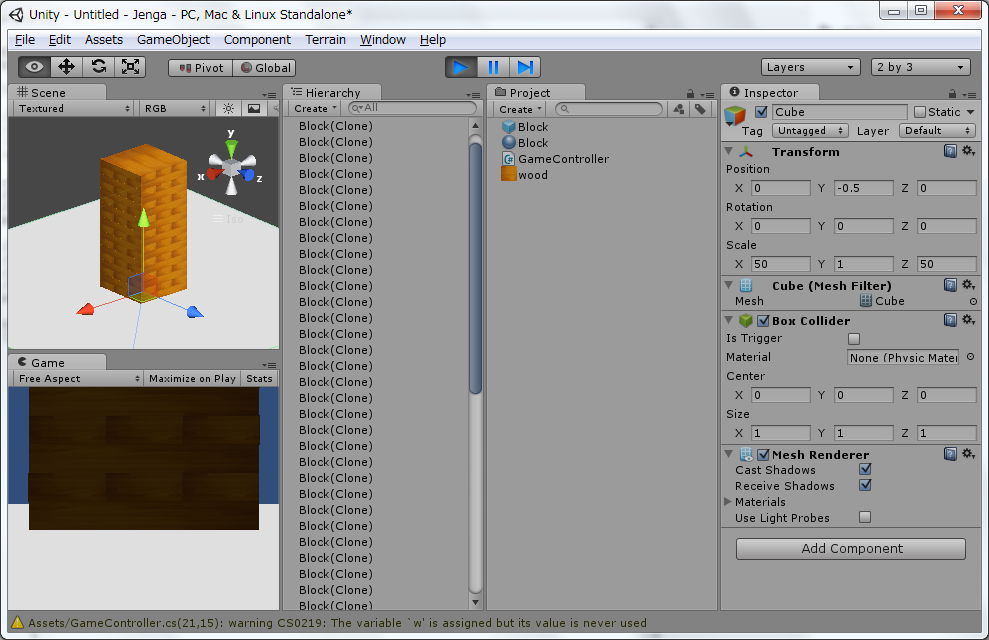
Task: Uncheck Receive Shadows
Action: (x=865, y=485)
